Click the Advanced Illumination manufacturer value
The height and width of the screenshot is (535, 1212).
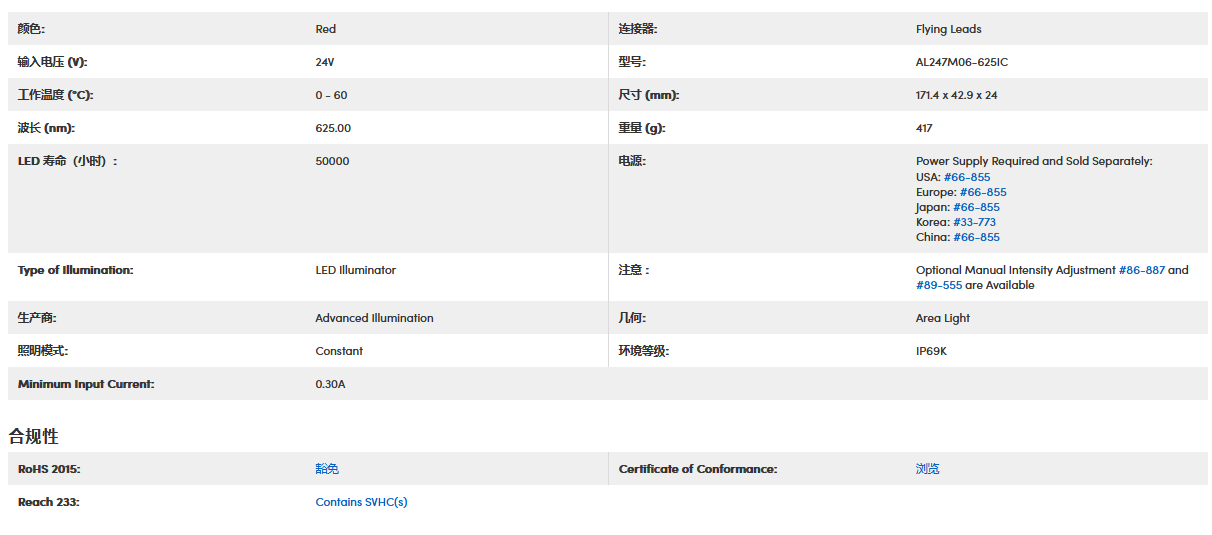click(374, 318)
